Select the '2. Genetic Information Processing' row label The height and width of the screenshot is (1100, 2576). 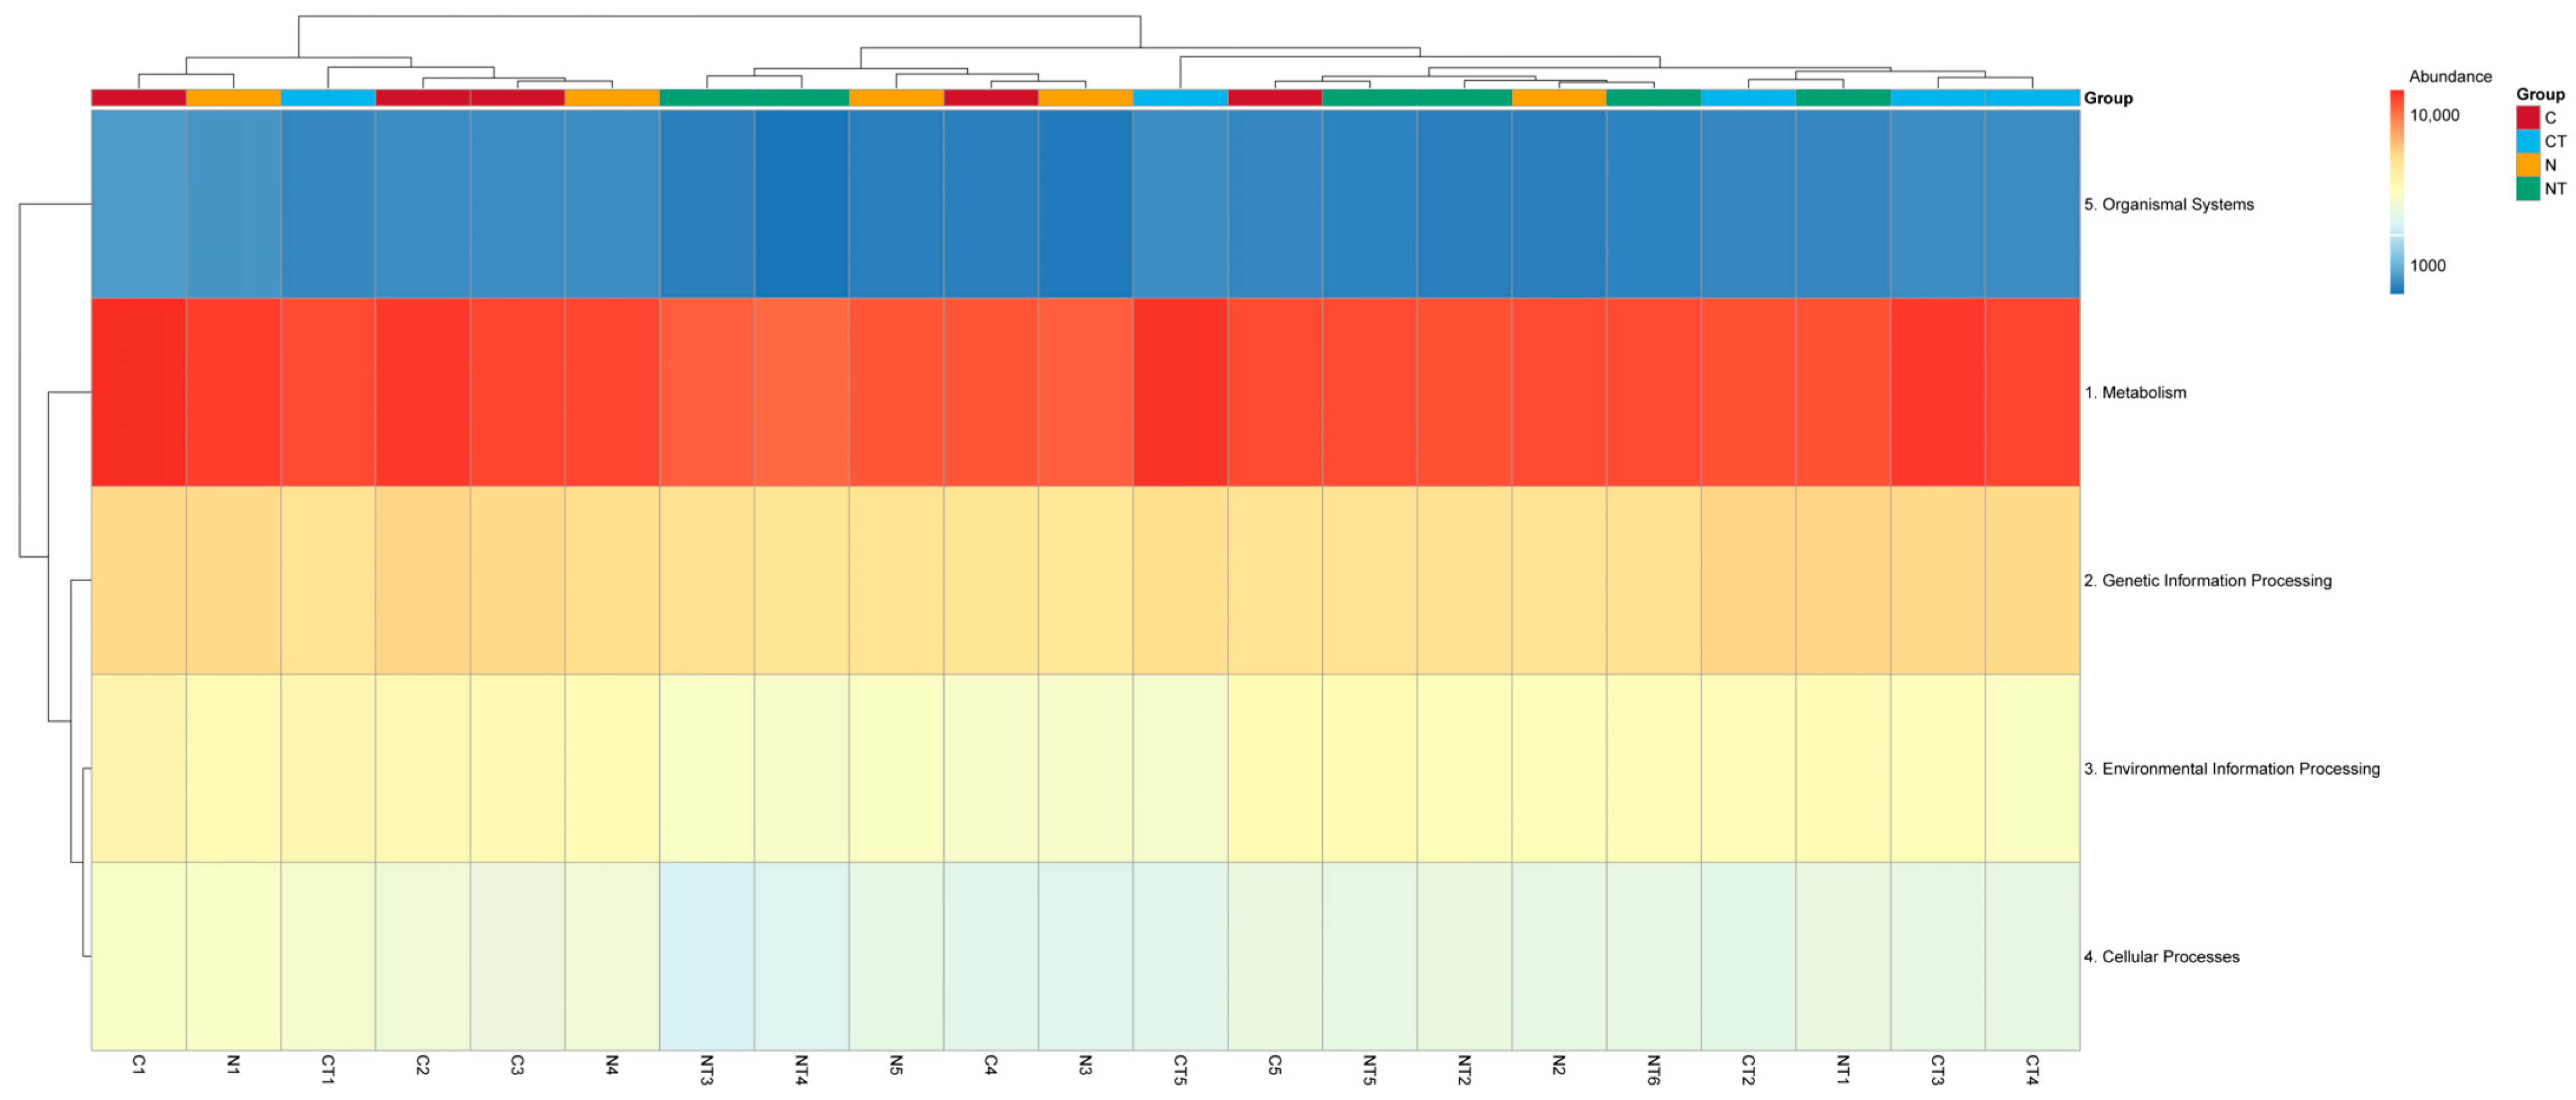pyautogui.click(x=2208, y=580)
